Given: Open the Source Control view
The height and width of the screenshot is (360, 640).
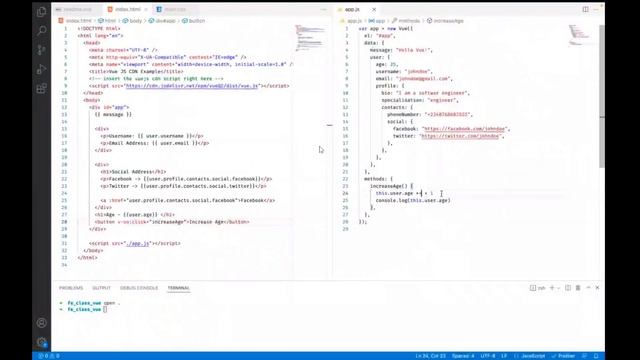Looking at the screenshot, I should click(x=41, y=50).
